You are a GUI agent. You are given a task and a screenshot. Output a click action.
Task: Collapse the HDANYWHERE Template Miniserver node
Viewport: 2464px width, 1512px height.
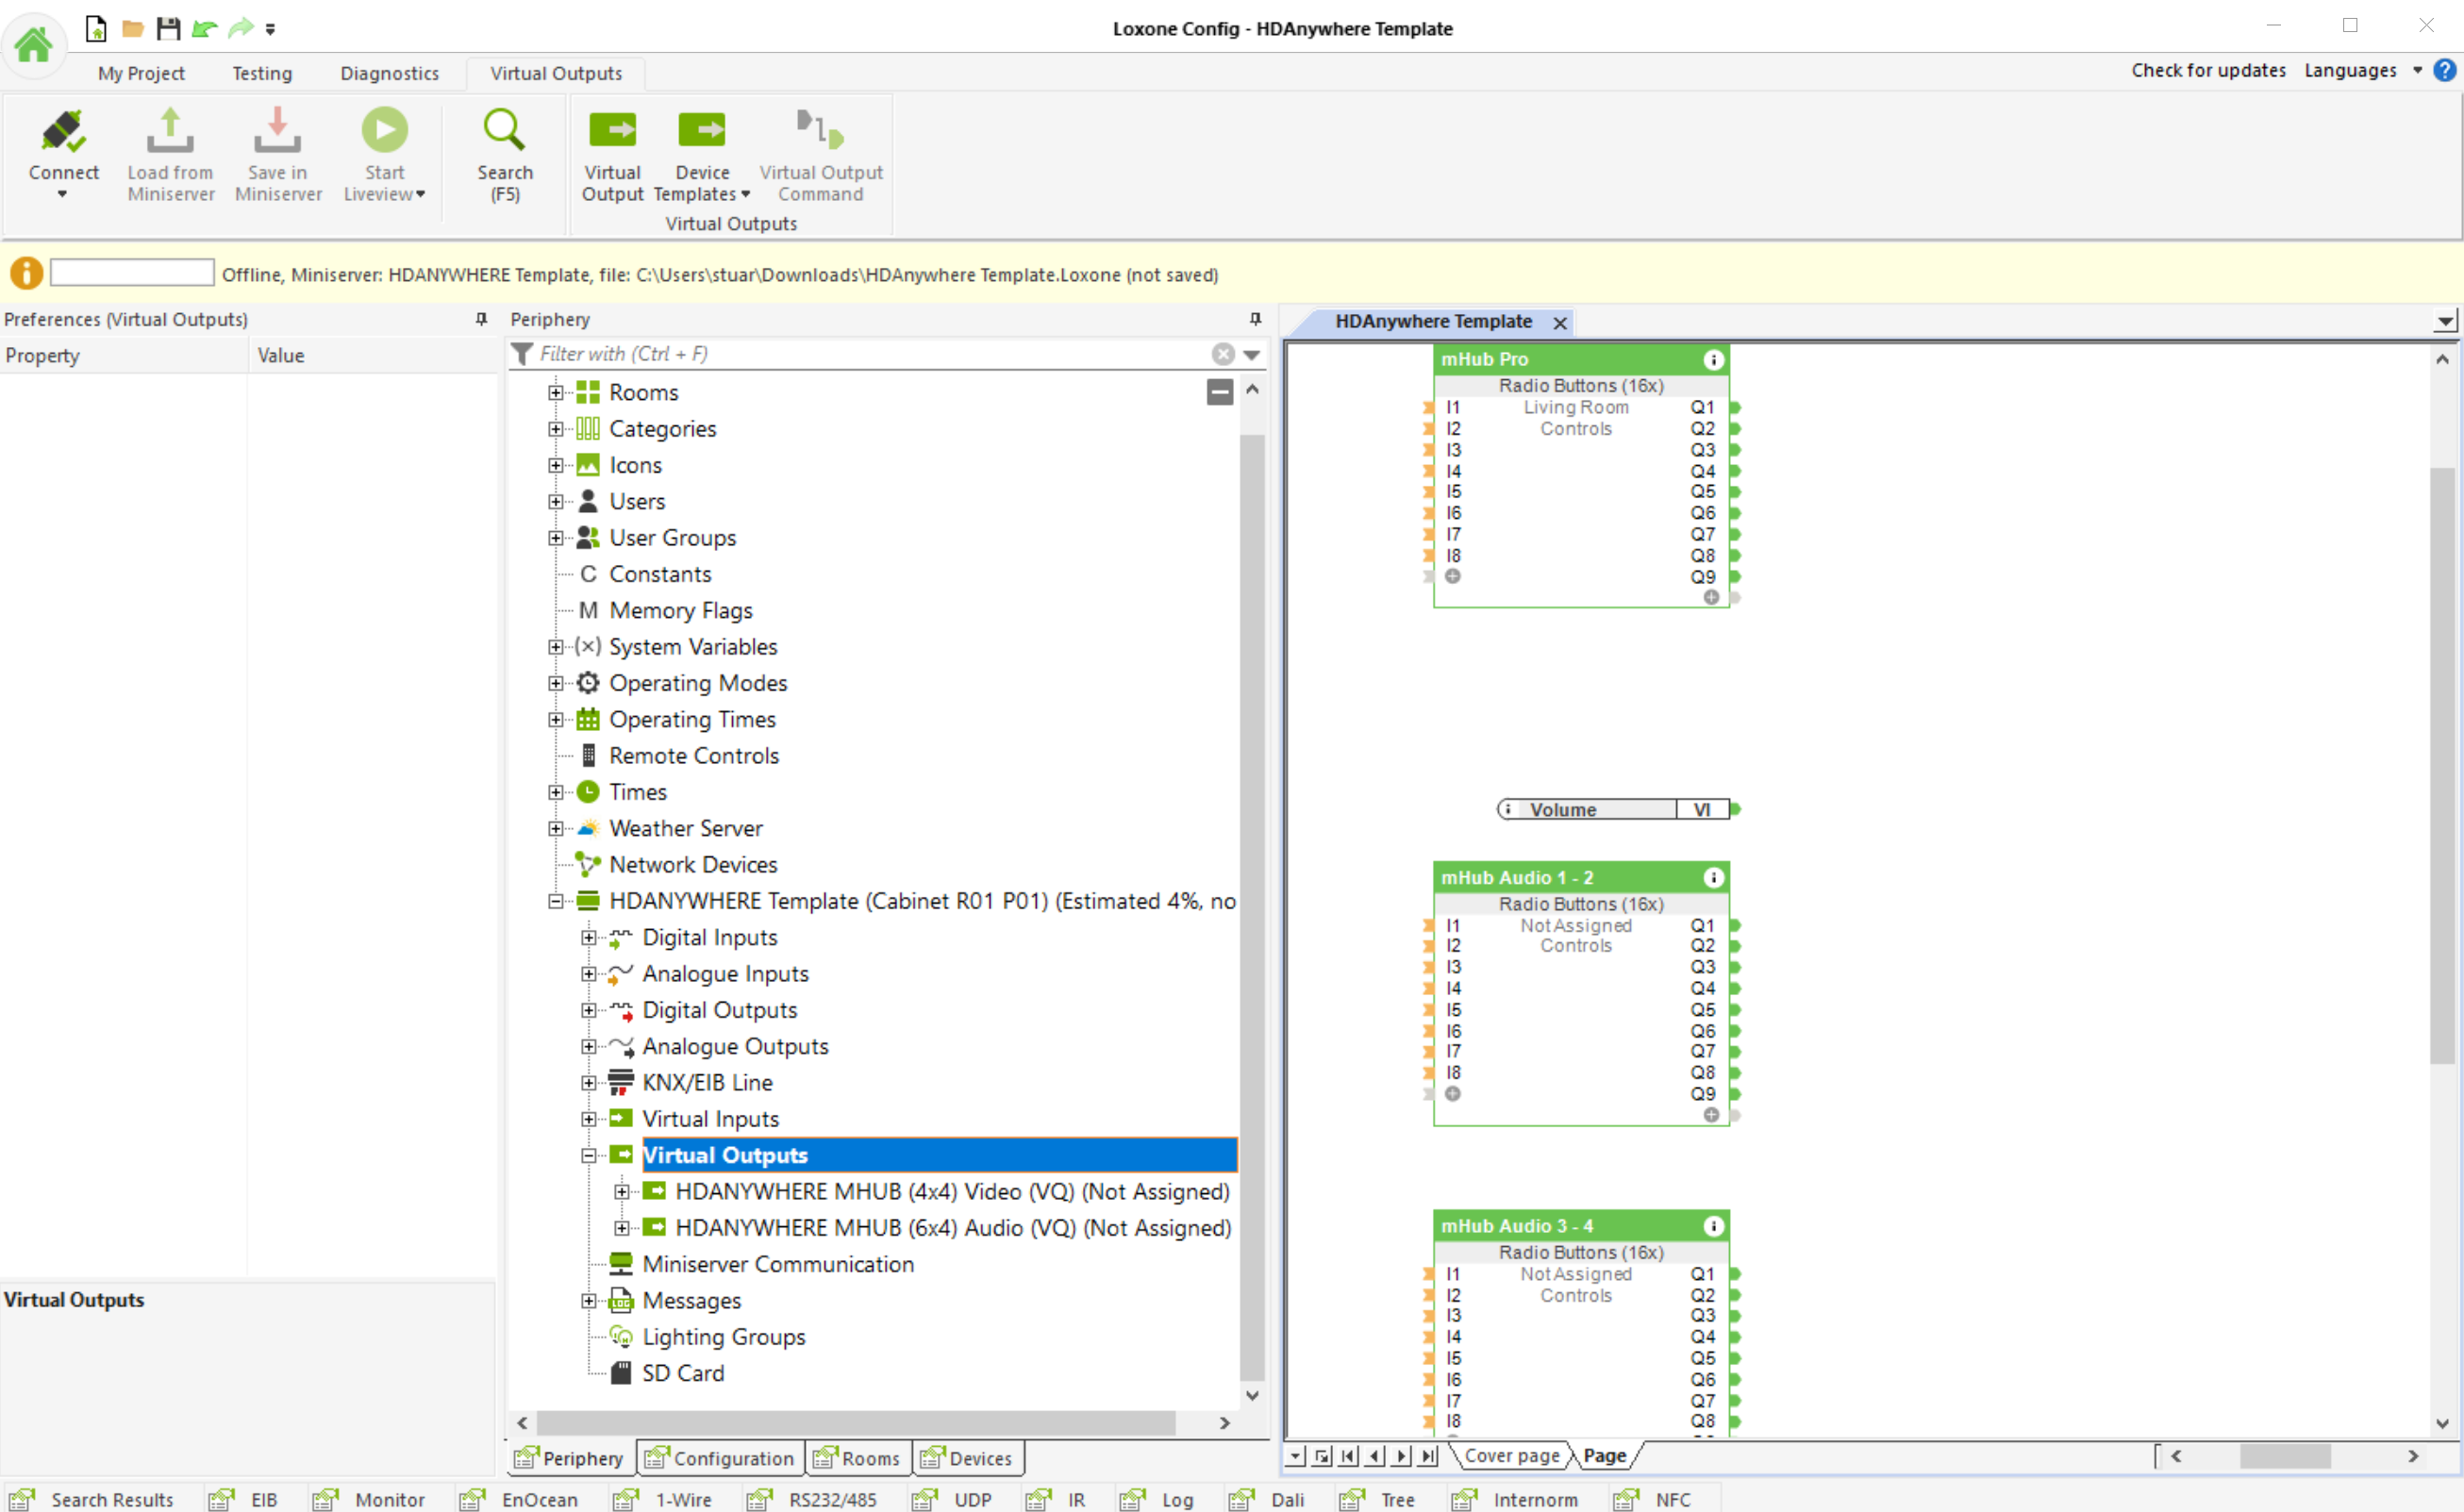tap(555, 902)
